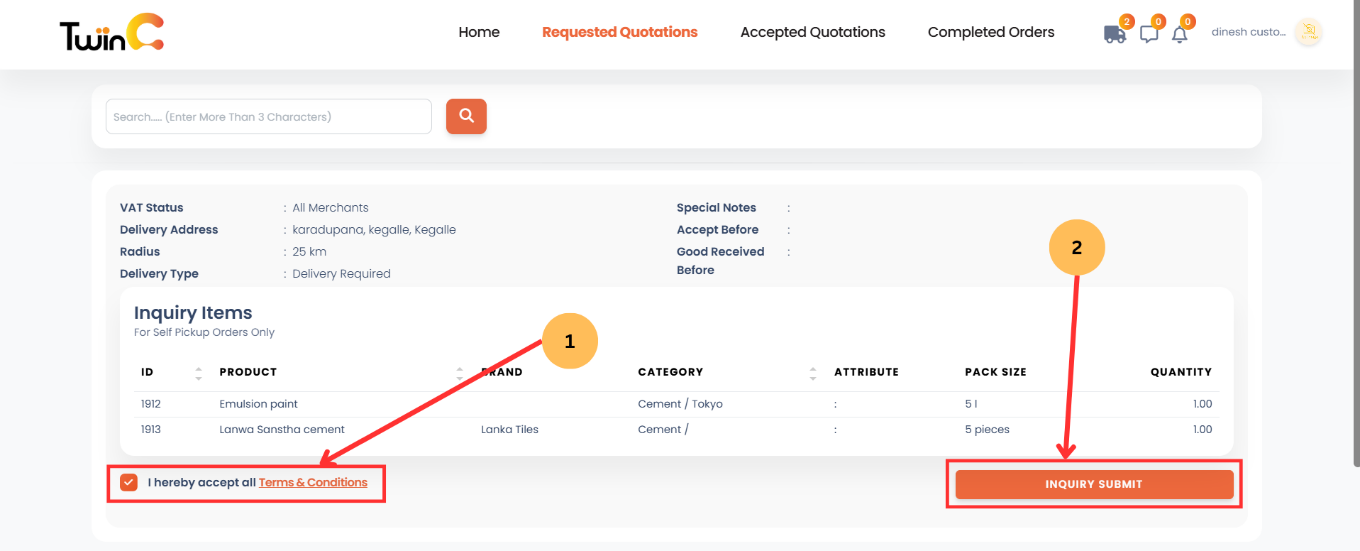The image size is (1360, 551).
Task: Open the Completed Orders tab
Action: tap(991, 32)
